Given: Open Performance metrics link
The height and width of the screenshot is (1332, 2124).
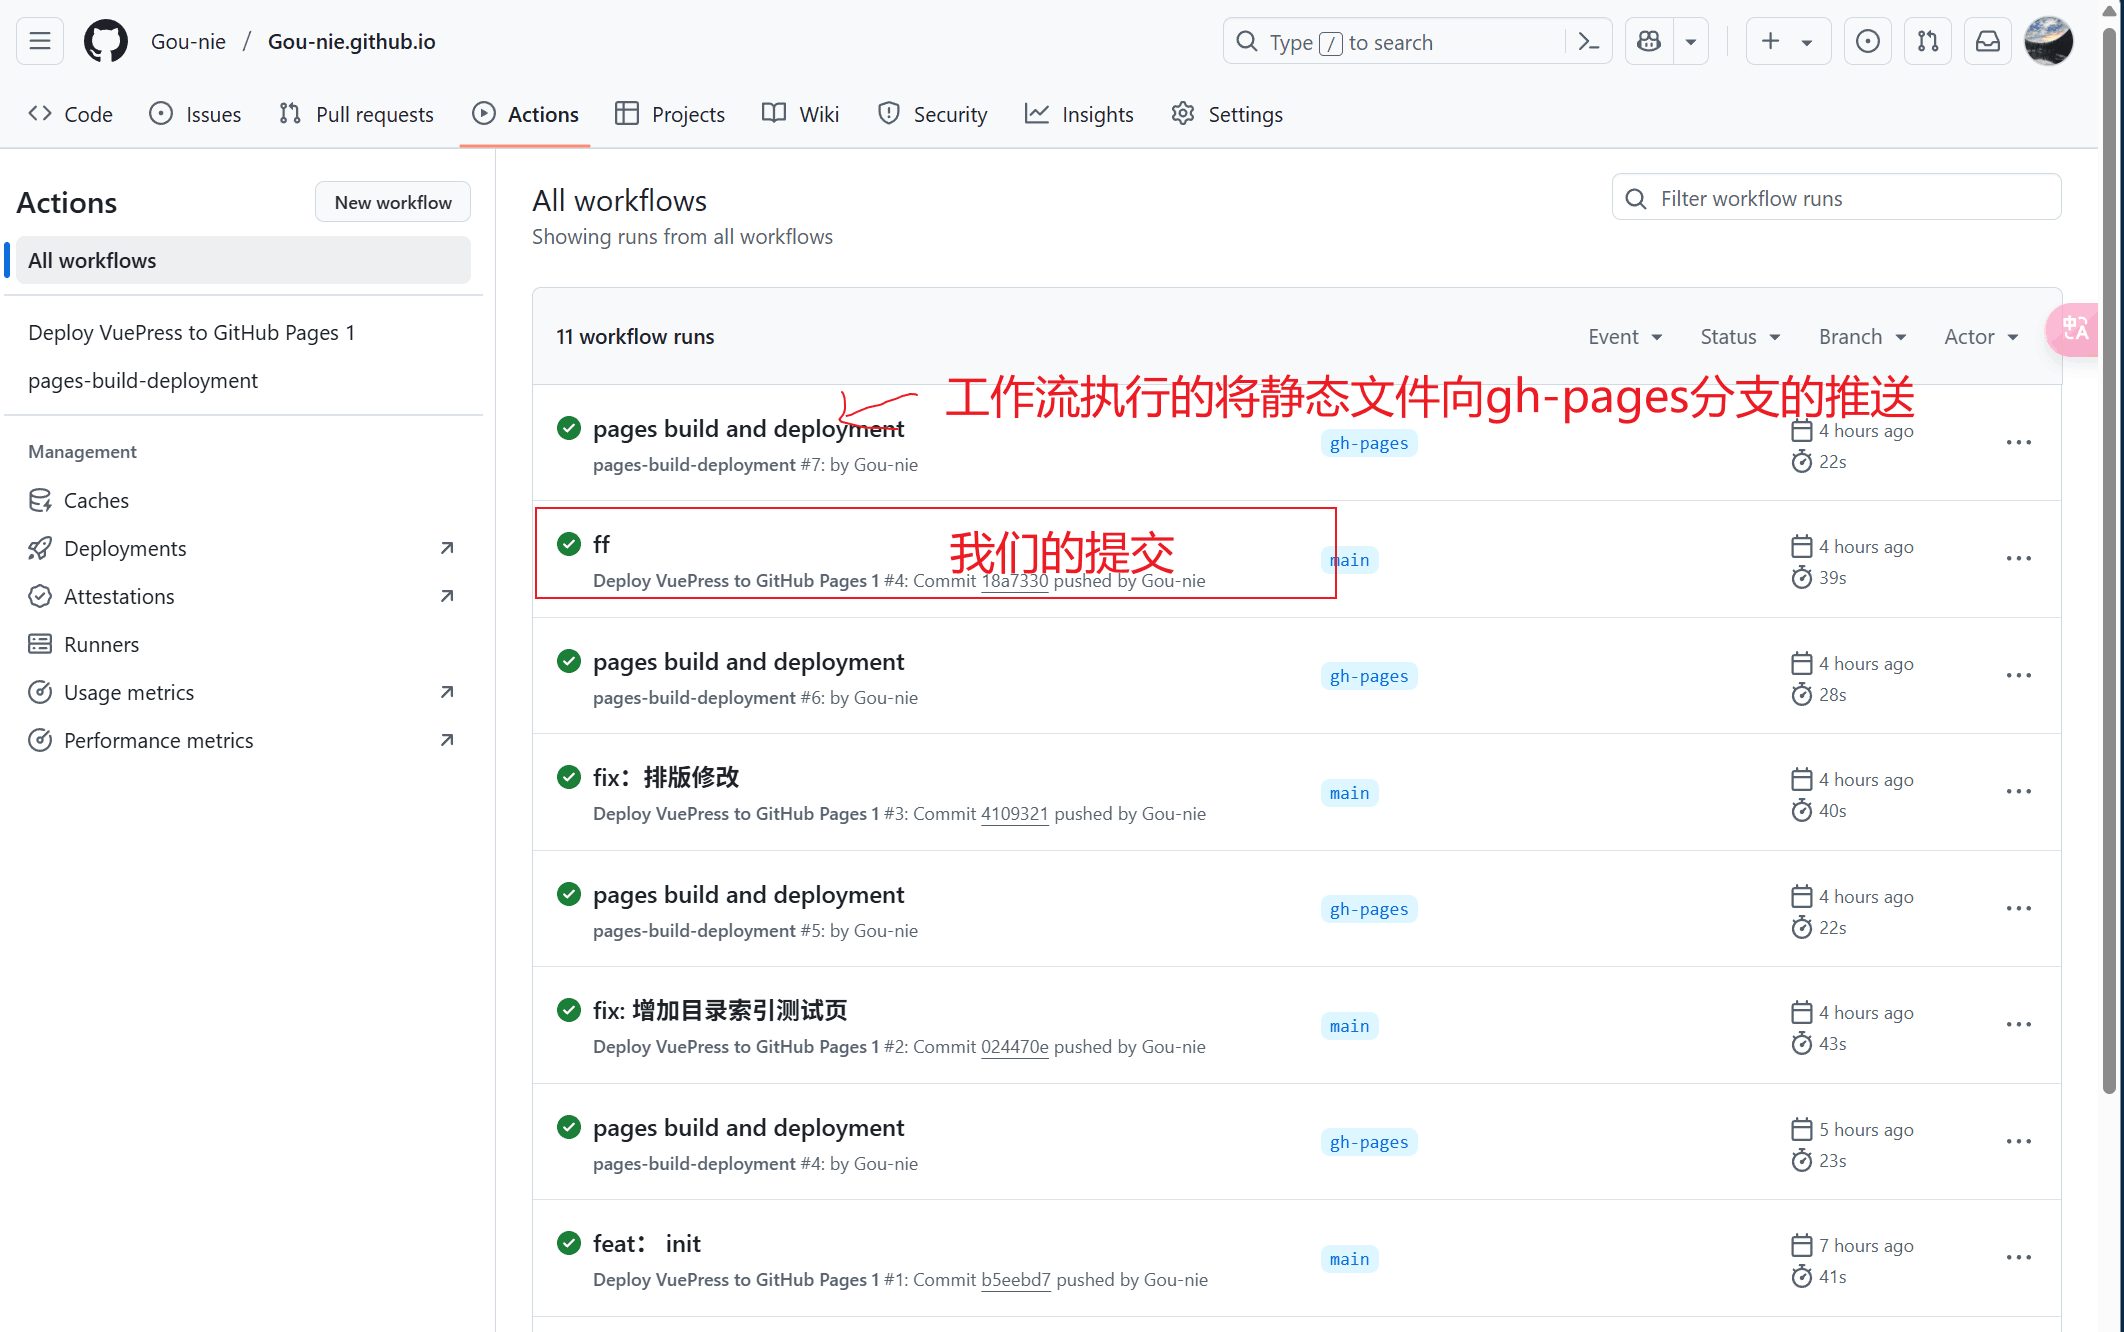Looking at the screenshot, I should pyautogui.click(x=243, y=740).
